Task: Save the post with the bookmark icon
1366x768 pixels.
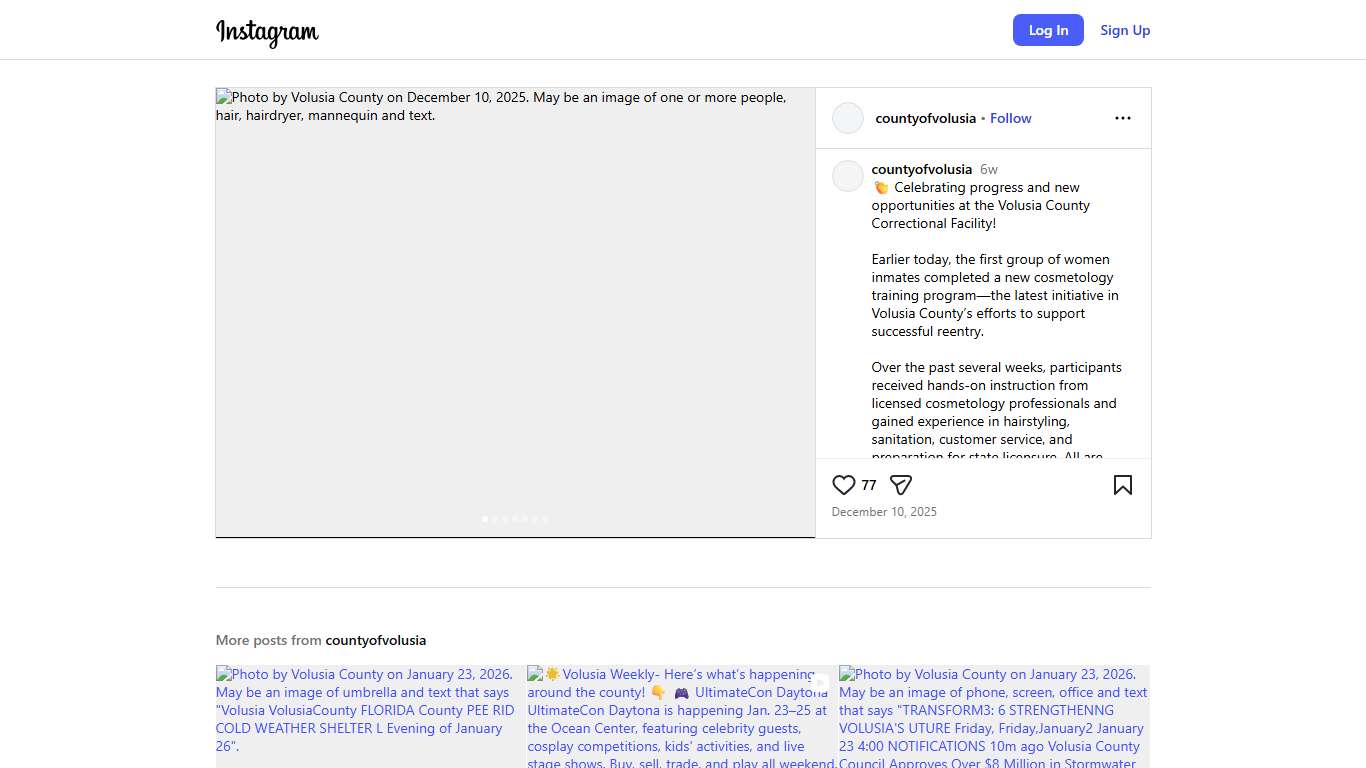Action: click(x=1122, y=485)
